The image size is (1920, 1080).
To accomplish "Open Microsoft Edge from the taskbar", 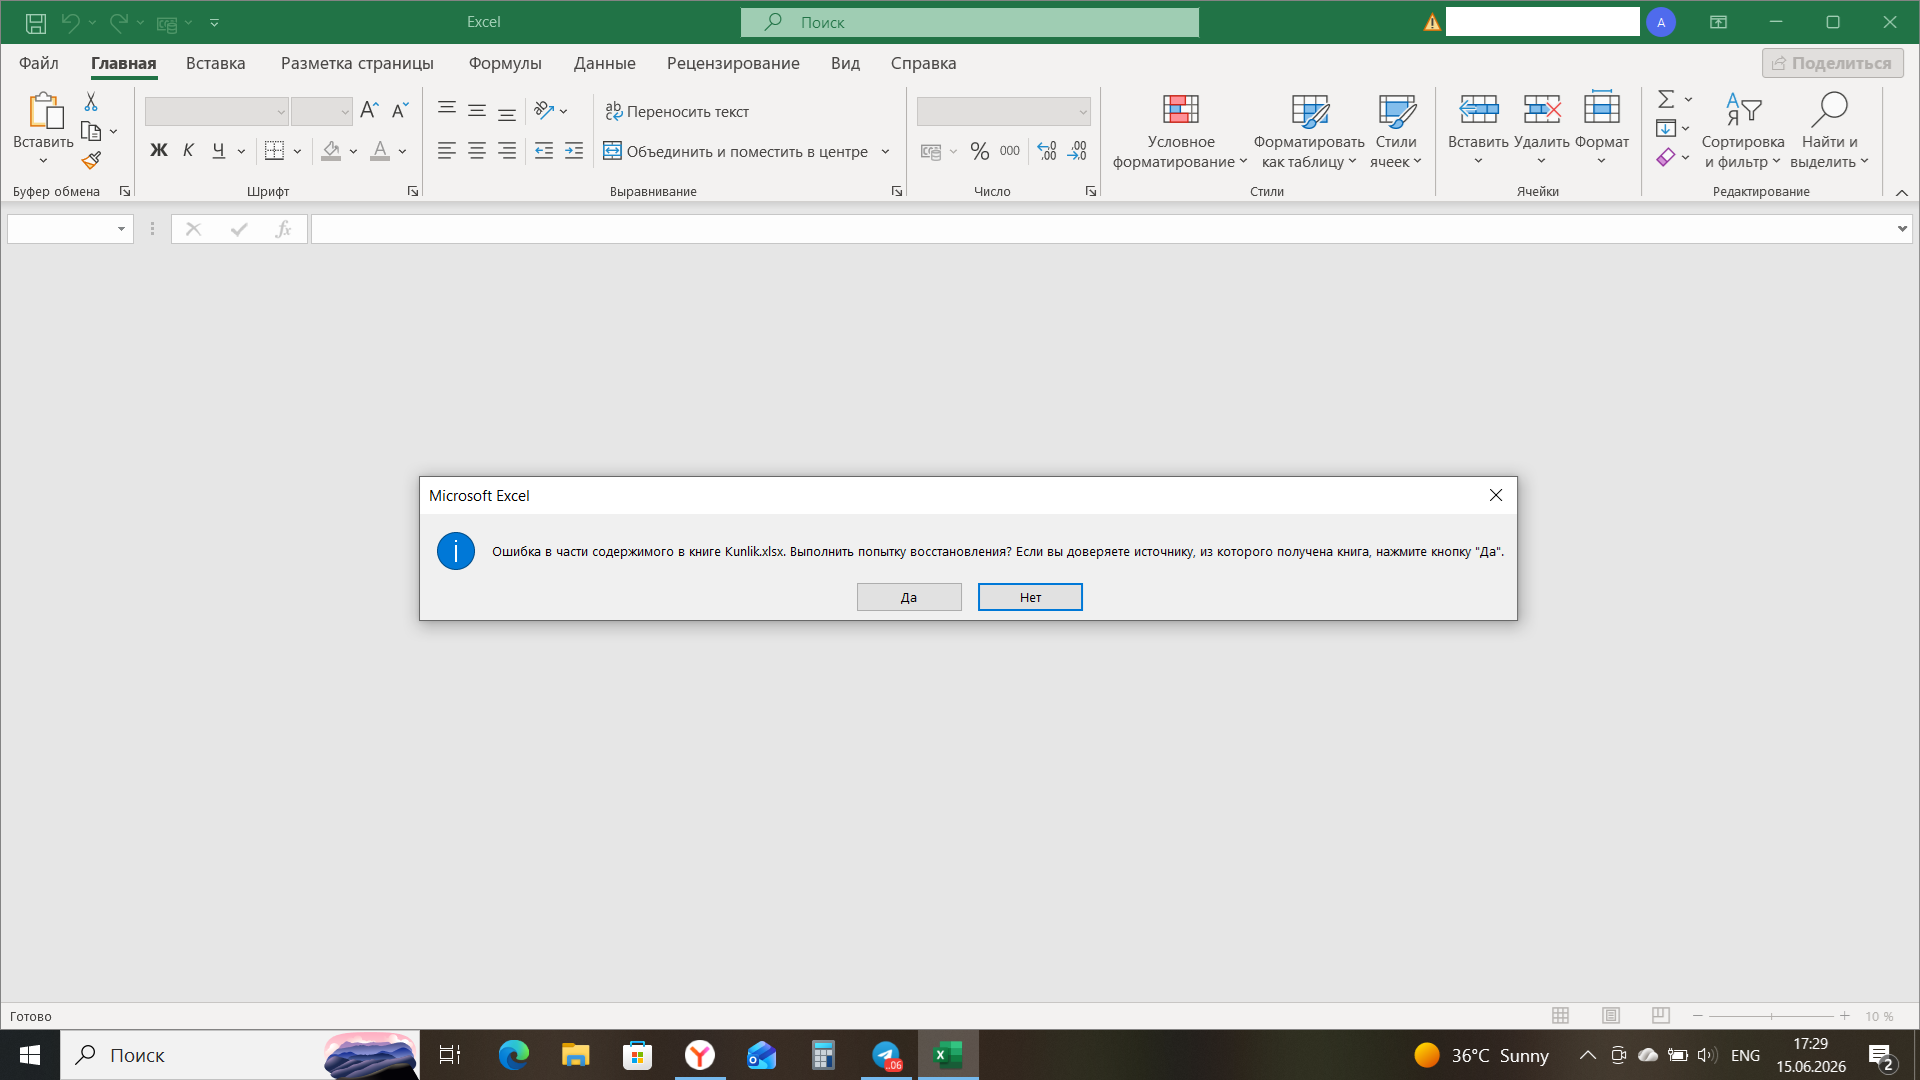I will coord(513,1055).
